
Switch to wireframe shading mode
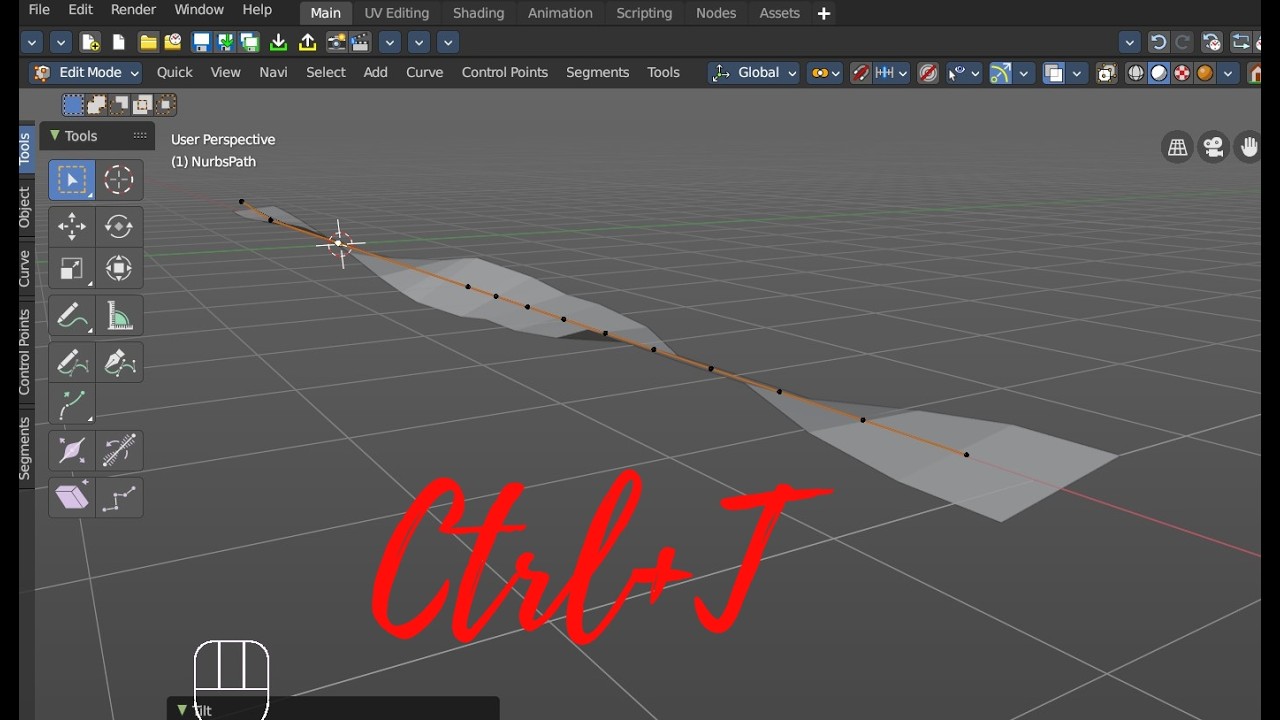pyautogui.click(x=1136, y=73)
